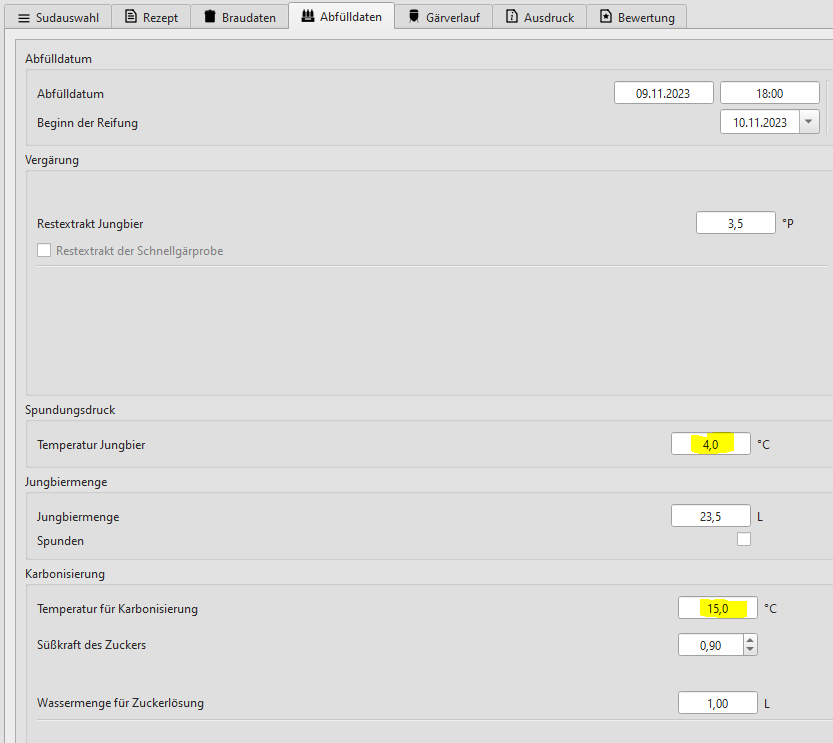Edit the Wassermenge für Zuckerlösung field

[x=716, y=703]
